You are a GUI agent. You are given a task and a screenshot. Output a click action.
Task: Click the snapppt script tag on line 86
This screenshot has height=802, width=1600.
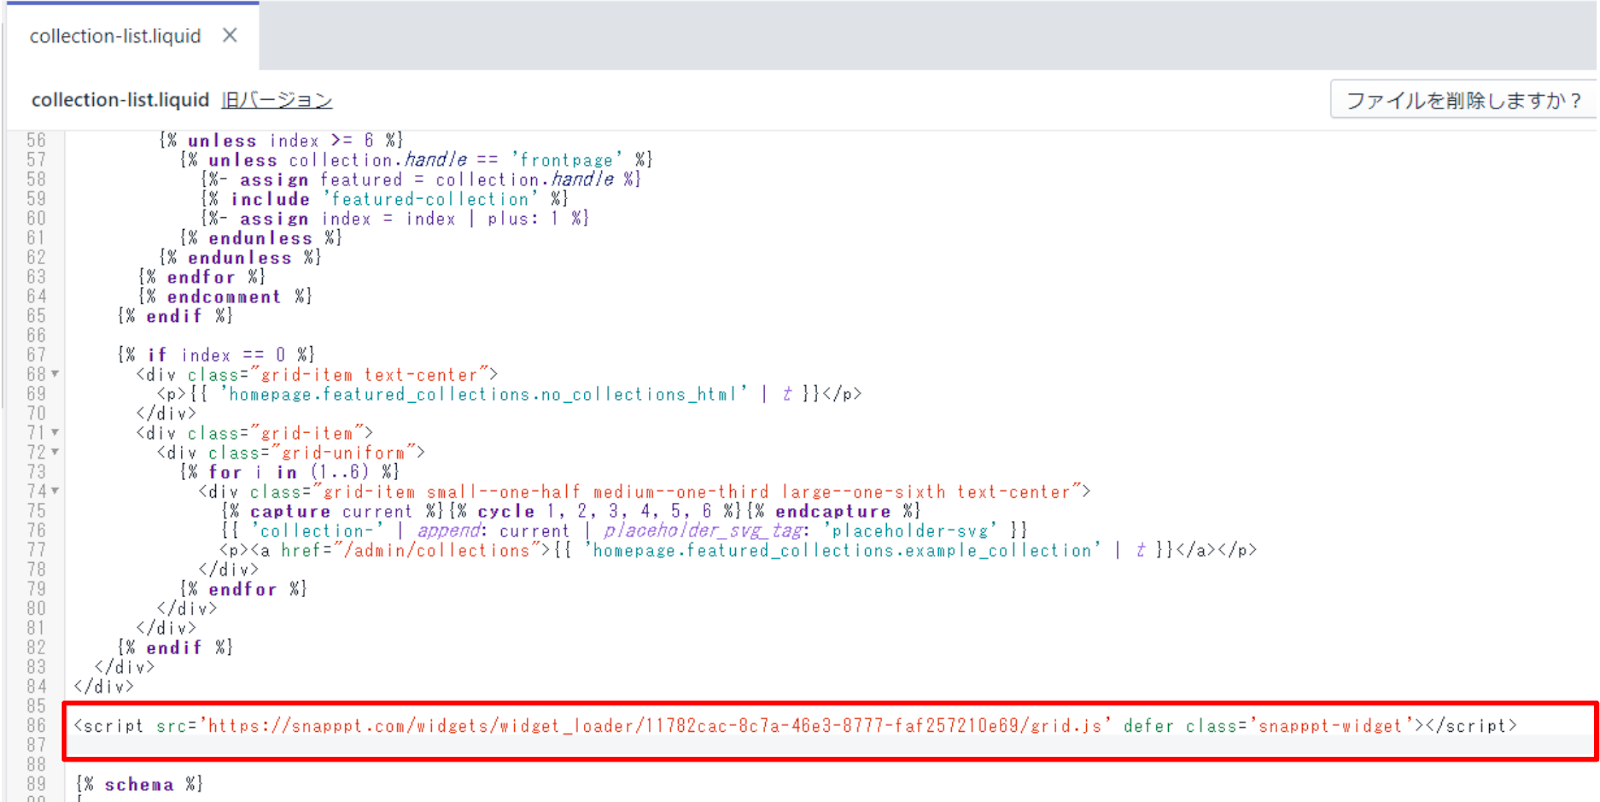tap(795, 726)
